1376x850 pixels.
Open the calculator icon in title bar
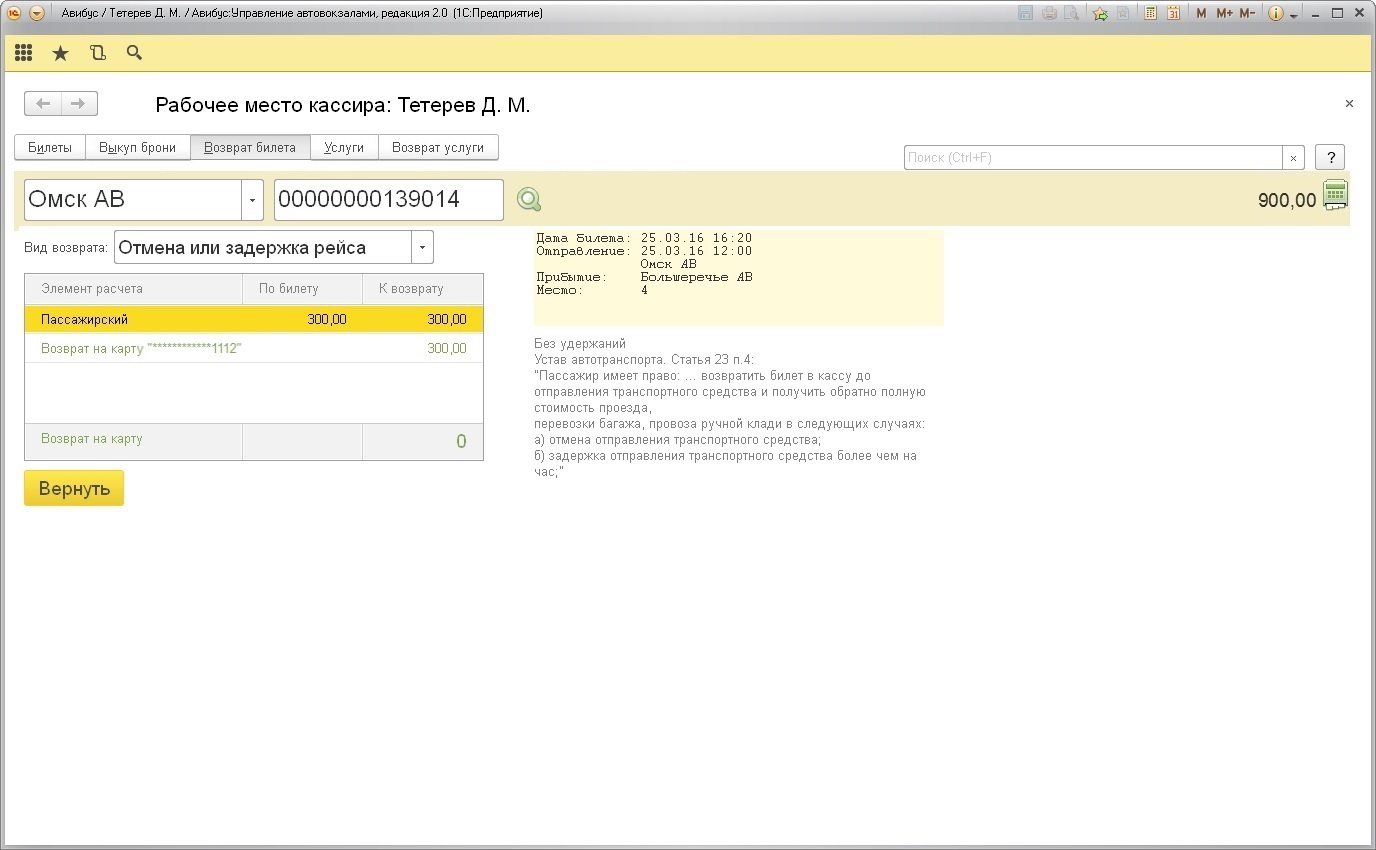1150,13
